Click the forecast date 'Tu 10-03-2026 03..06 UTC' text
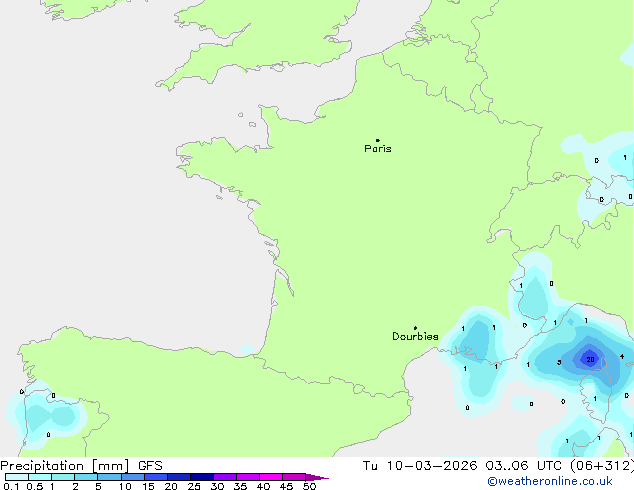Screen dimensions: 634x490 pyautogui.click(x=463, y=466)
